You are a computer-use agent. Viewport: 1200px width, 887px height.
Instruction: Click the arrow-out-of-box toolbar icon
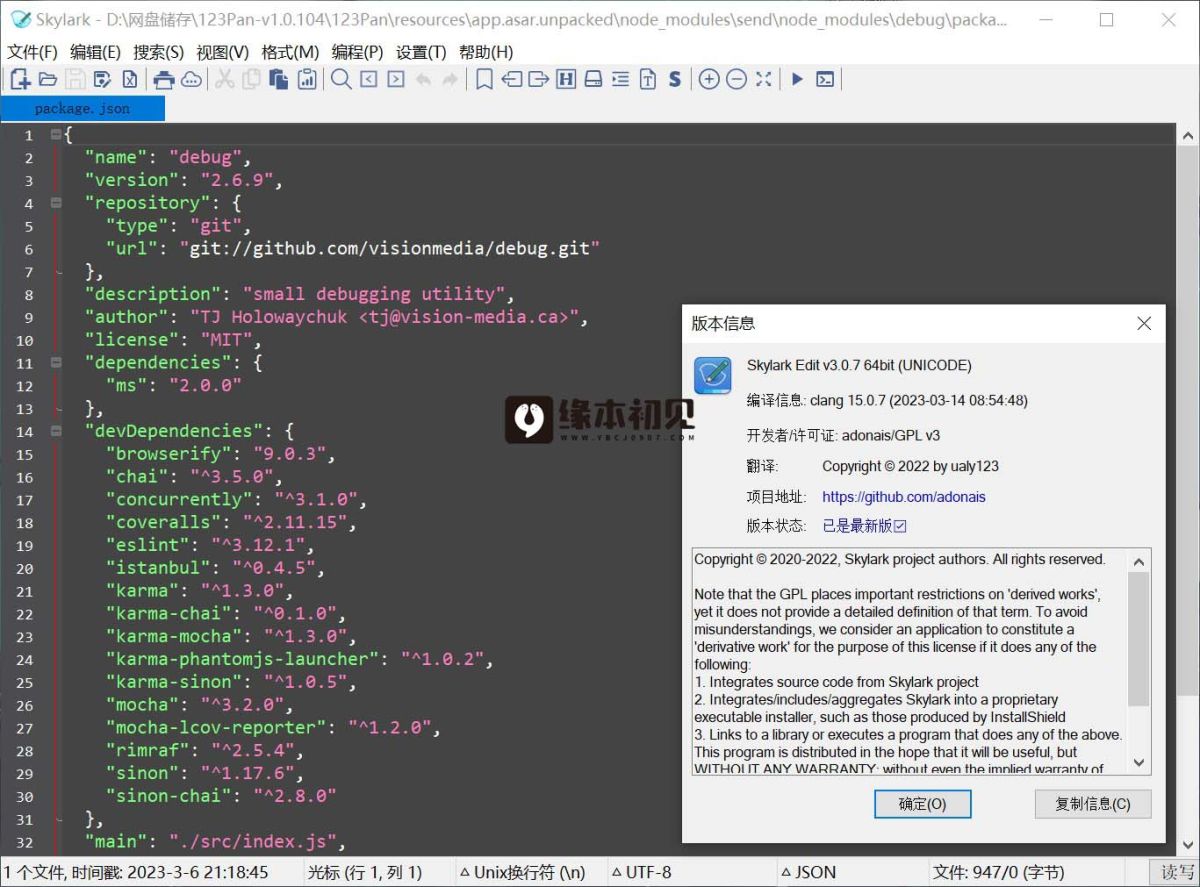(539, 80)
